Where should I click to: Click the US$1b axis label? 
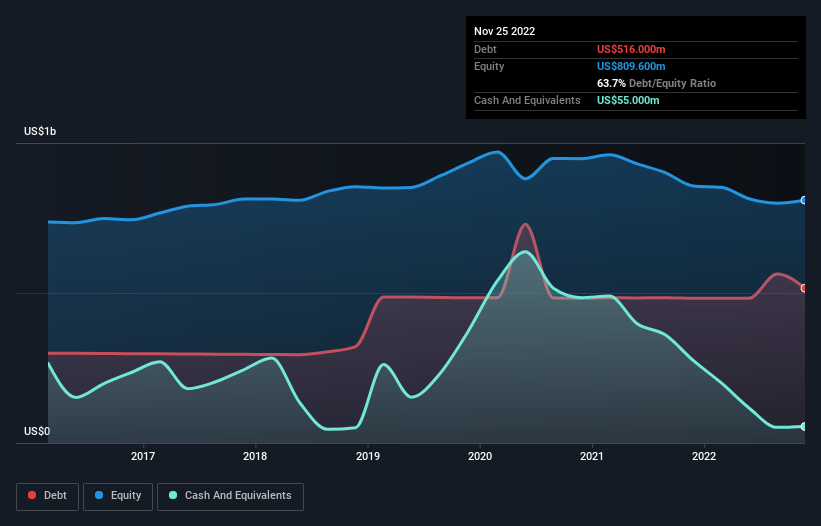tap(40, 131)
